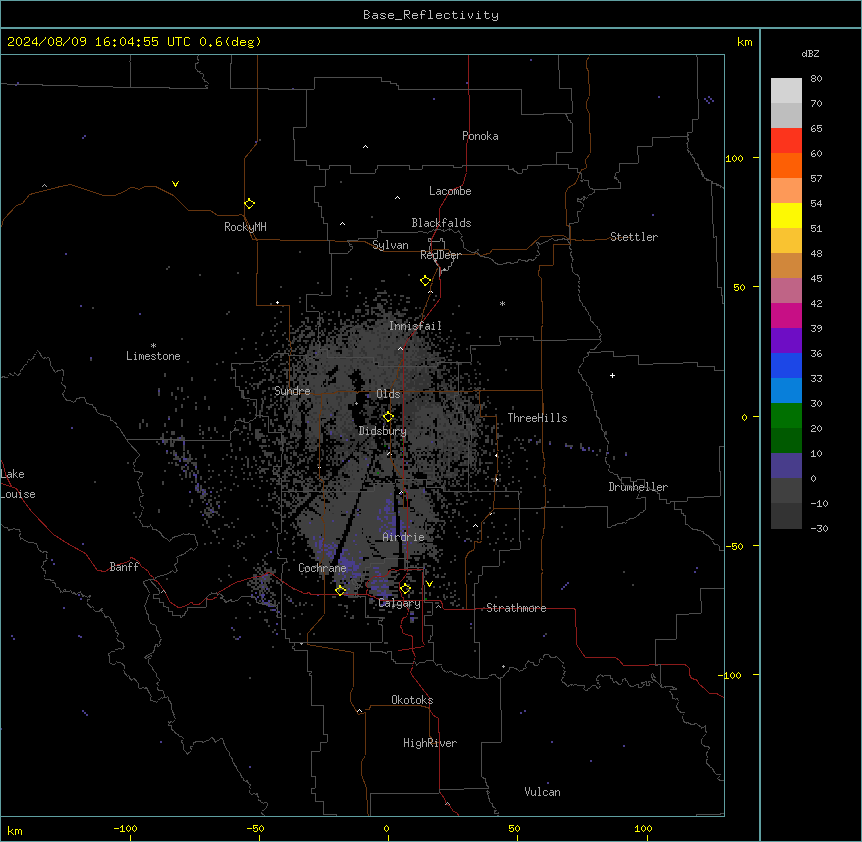Click the Innisfail label
The height and width of the screenshot is (842, 862).
[x=415, y=326]
